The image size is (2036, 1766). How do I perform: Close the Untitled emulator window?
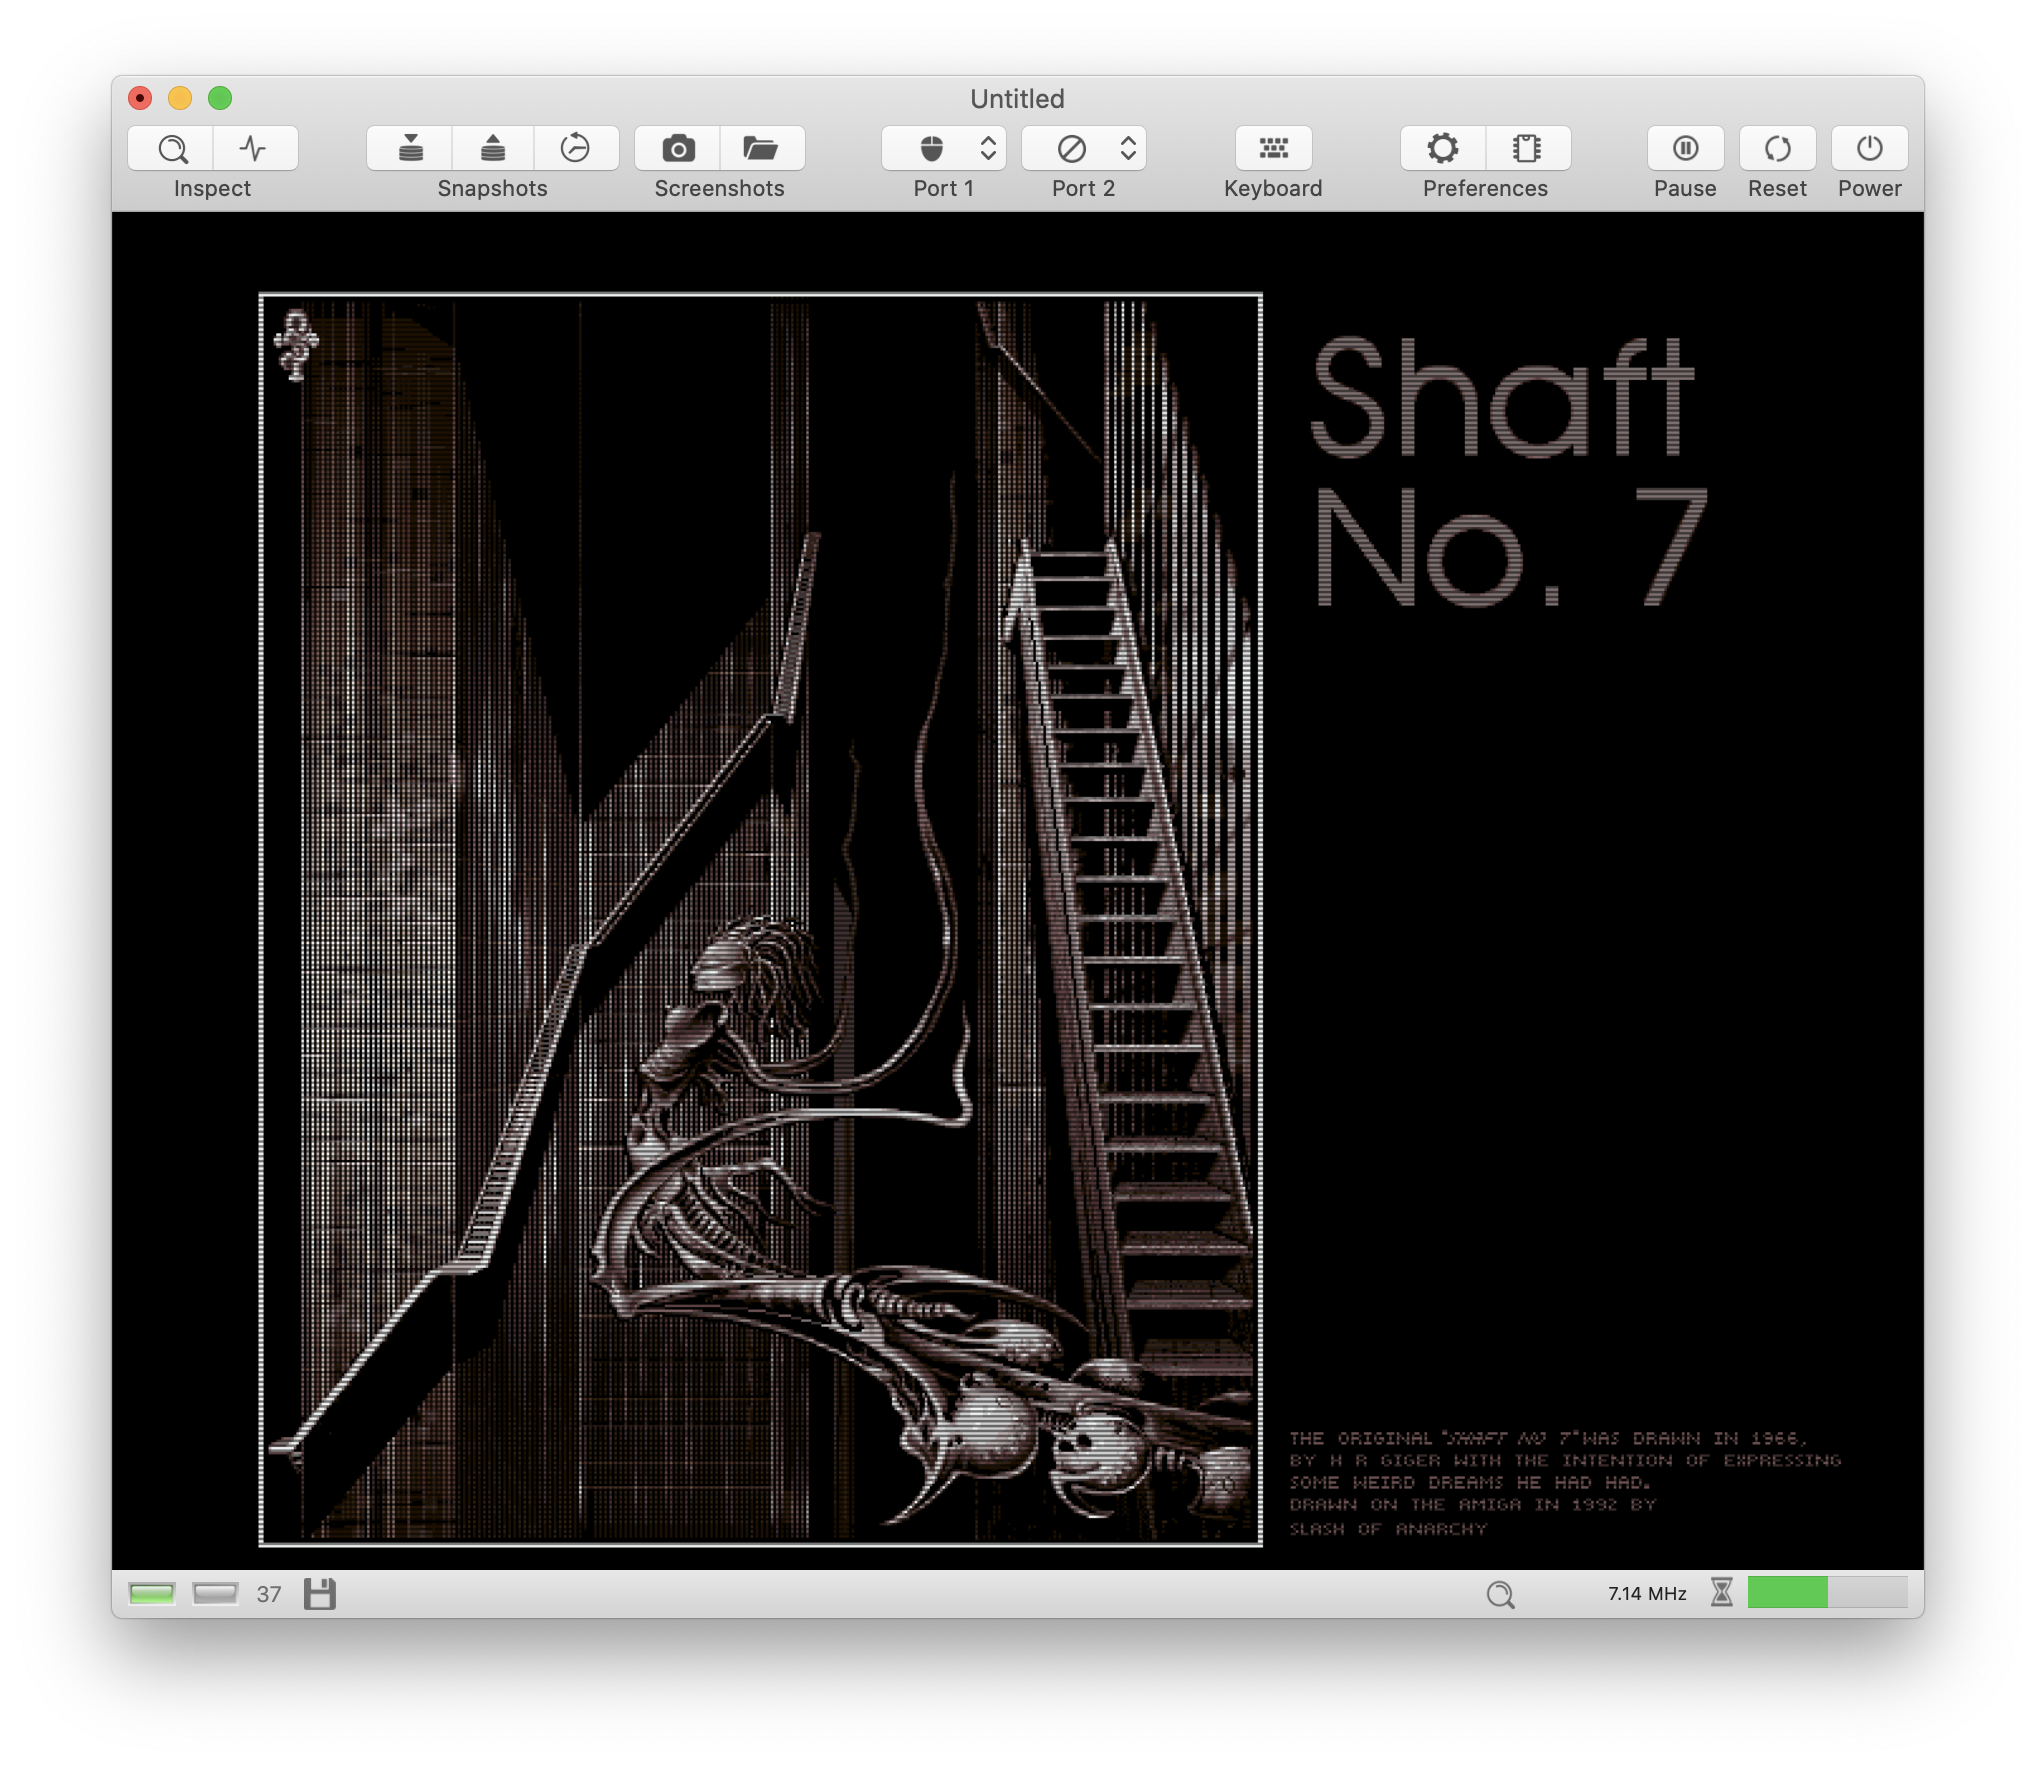[x=140, y=98]
